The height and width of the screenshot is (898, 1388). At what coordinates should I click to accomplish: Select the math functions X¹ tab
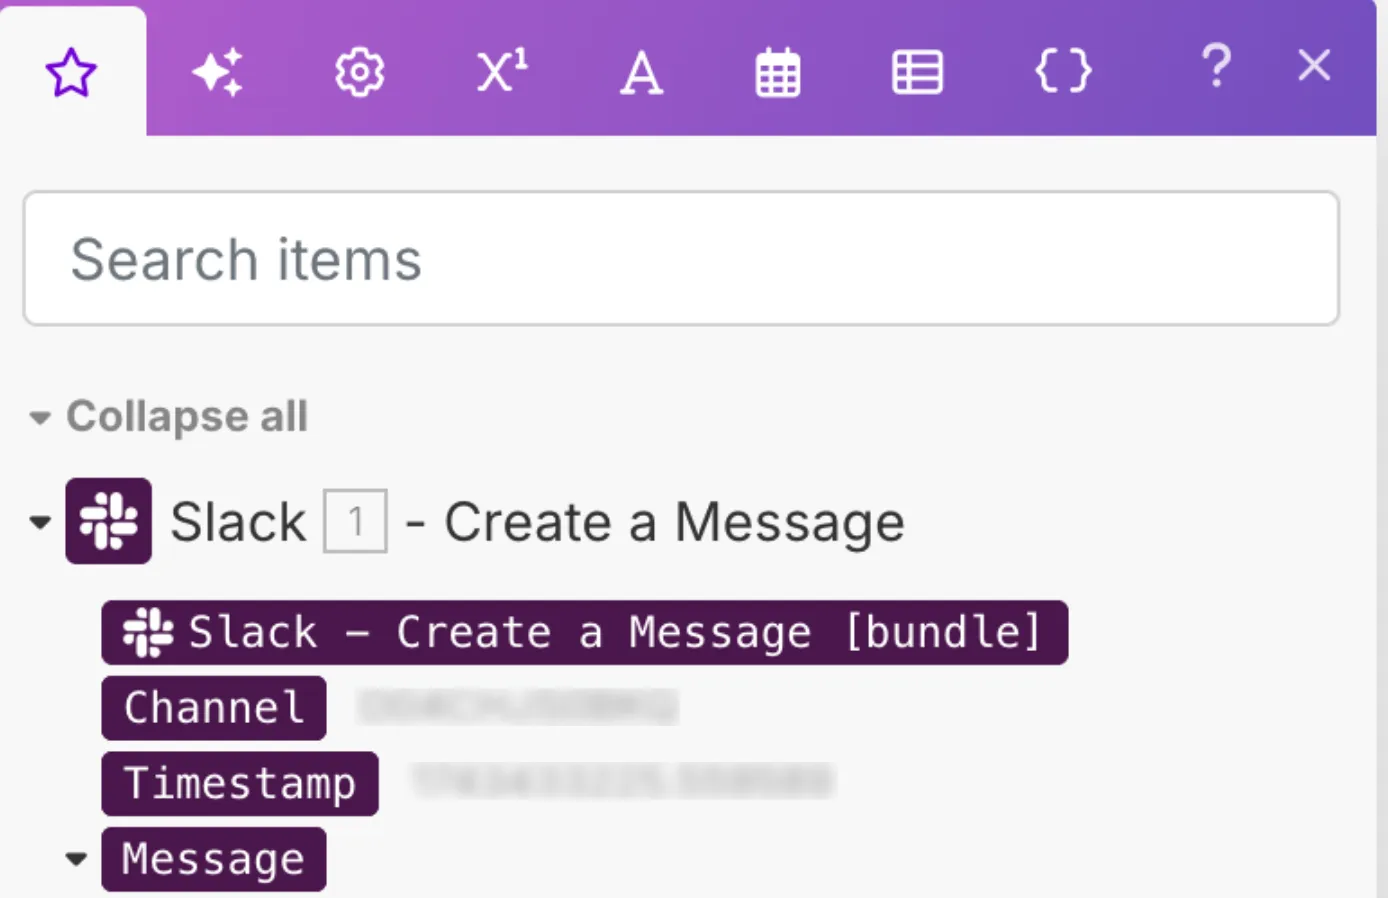pos(502,72)
